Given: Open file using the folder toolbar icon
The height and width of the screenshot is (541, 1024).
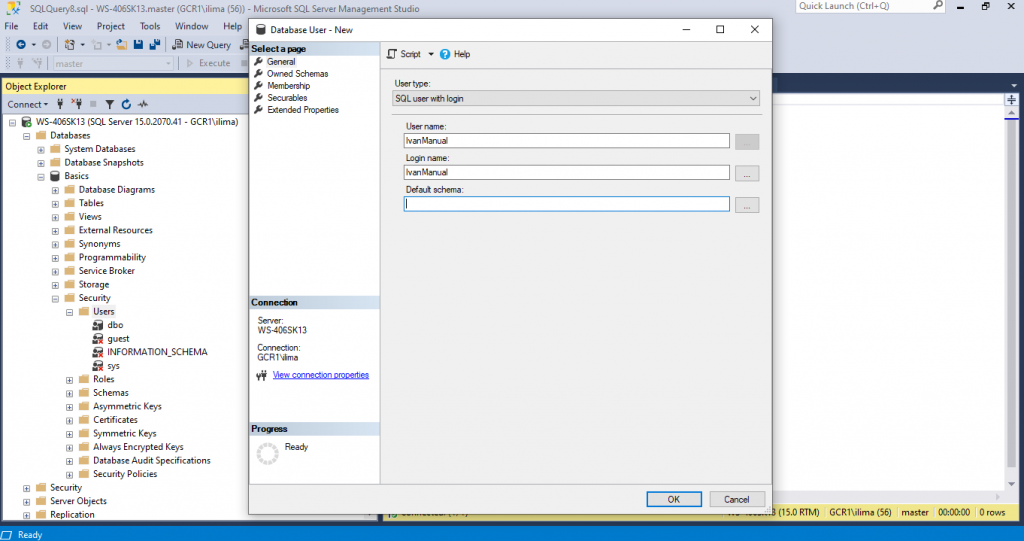Looking at the screenshot, I should coord(121,44).
